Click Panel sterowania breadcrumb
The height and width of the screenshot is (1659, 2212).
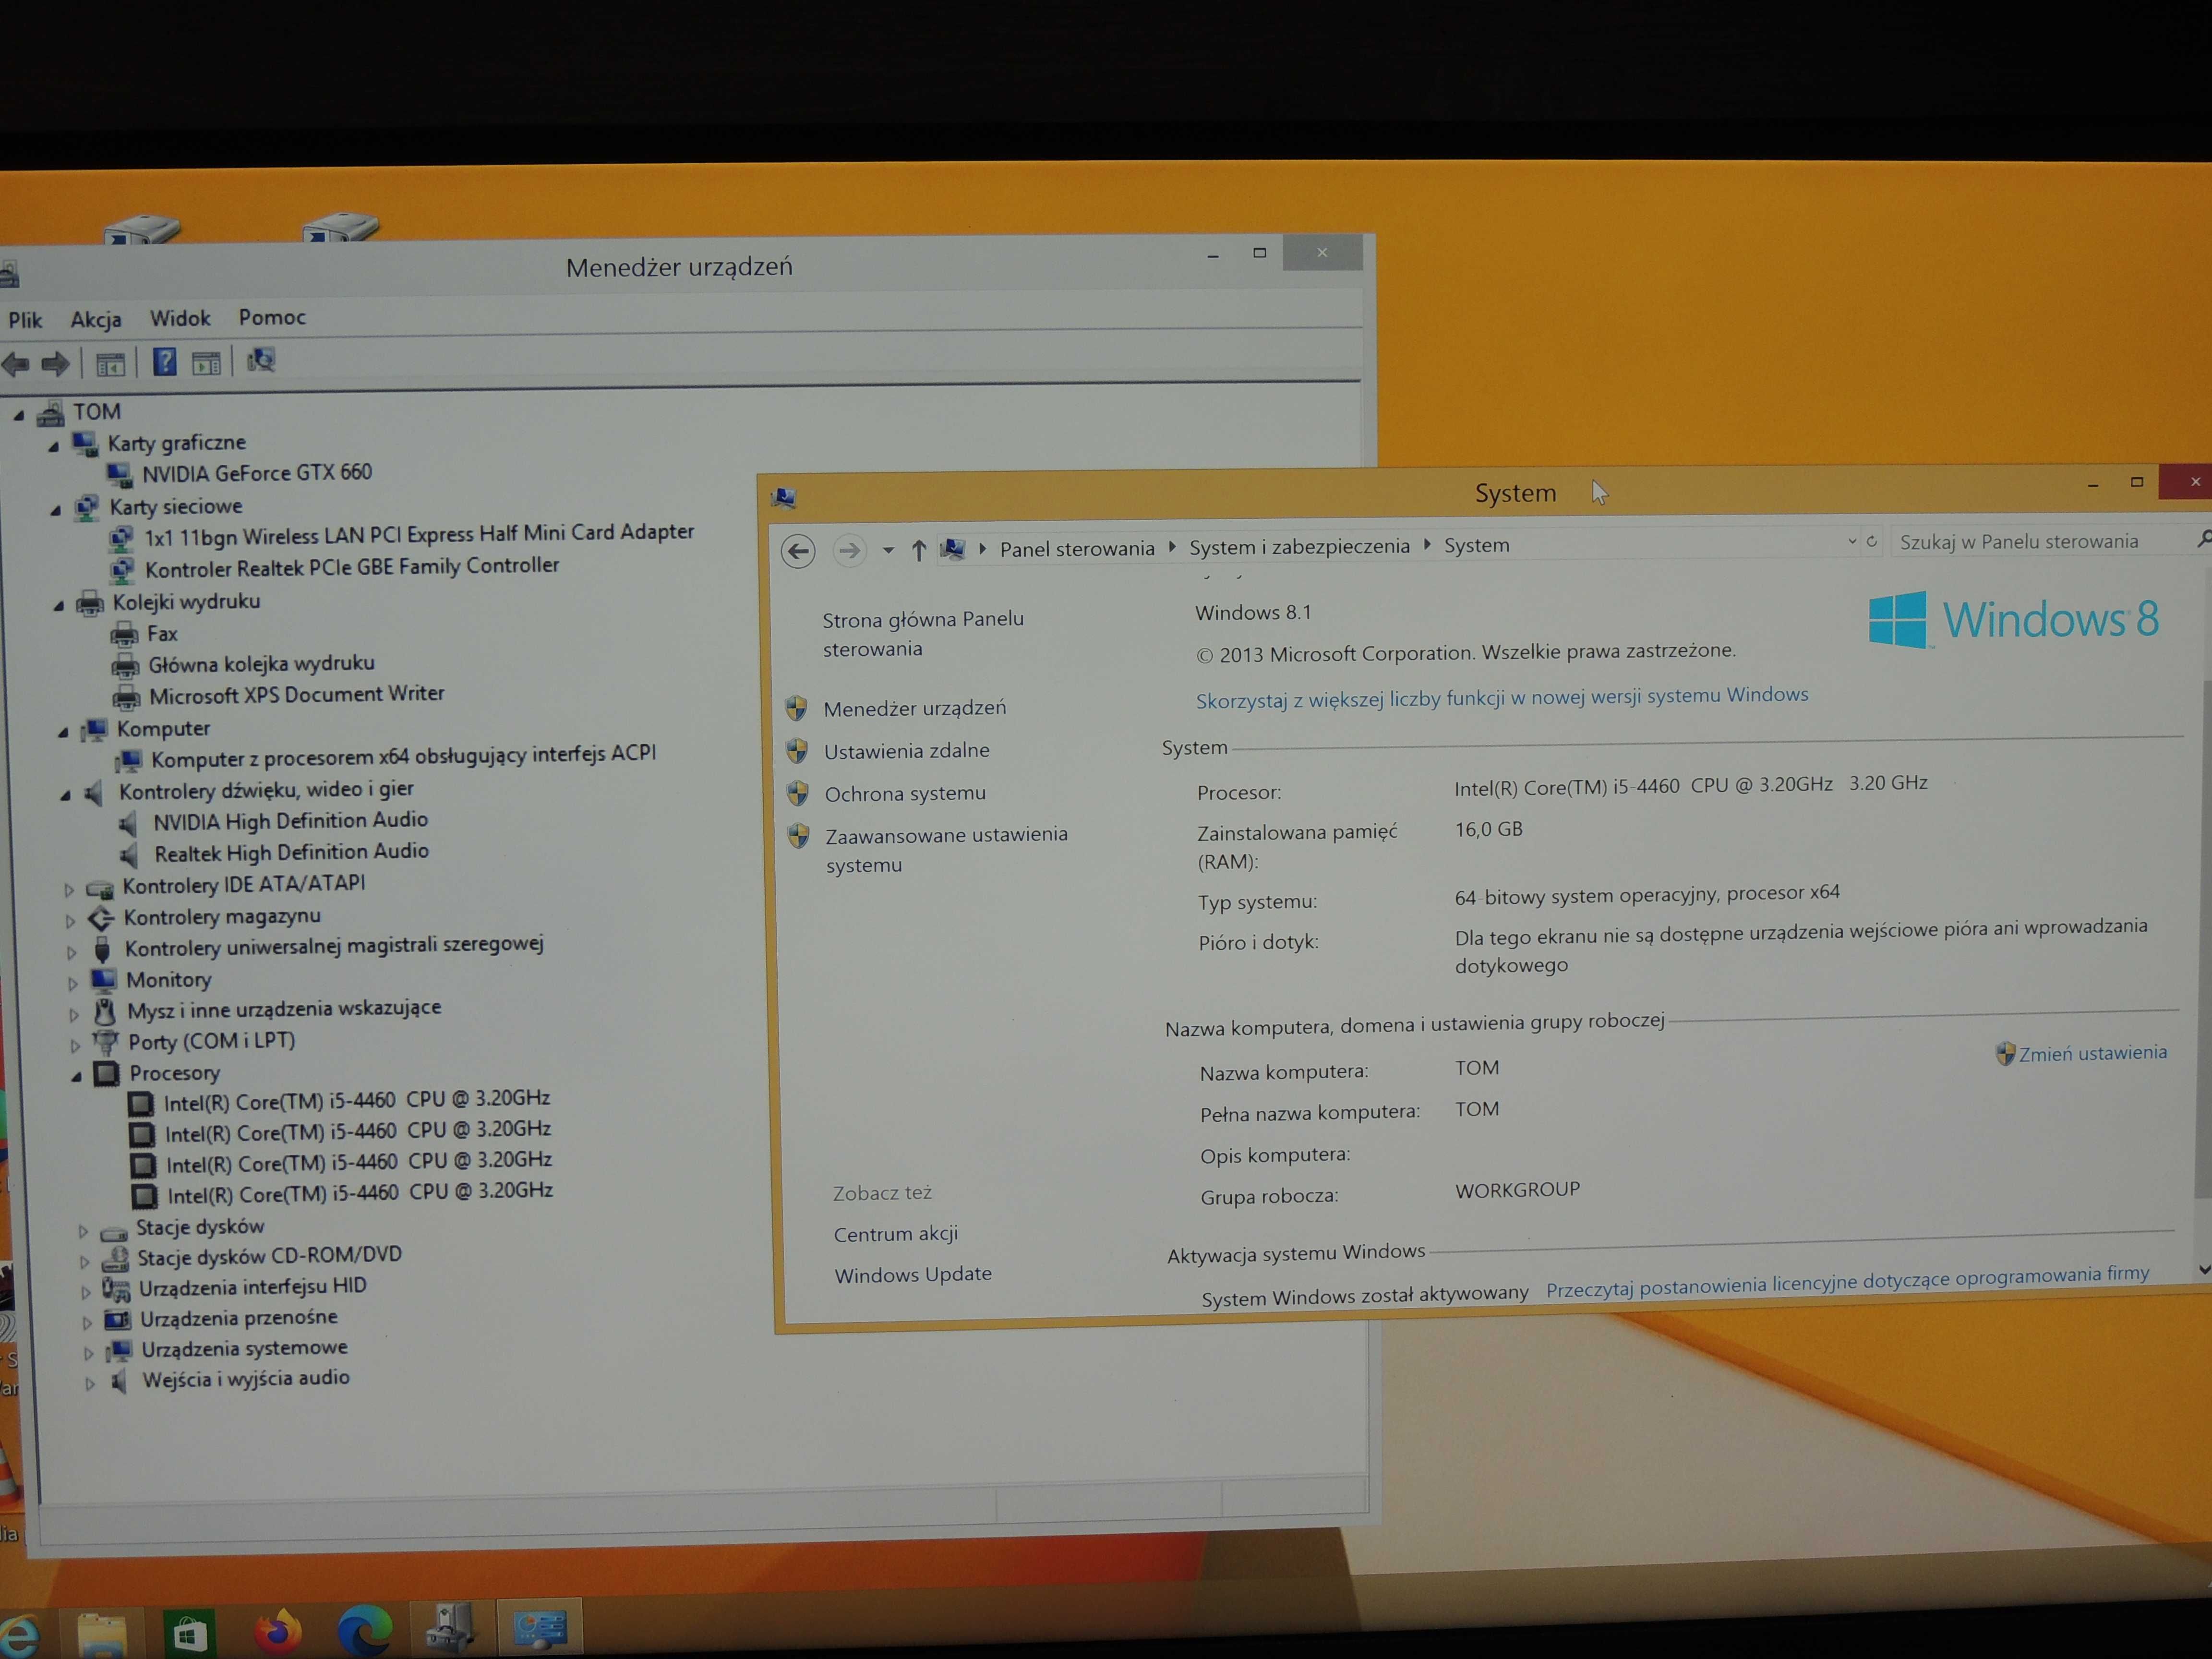(x=1077, y=548)
